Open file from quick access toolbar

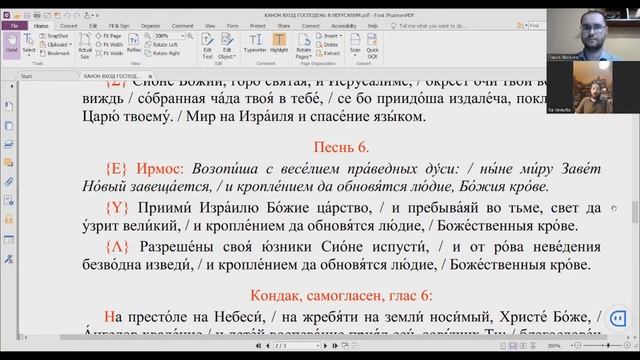[17, 16]
